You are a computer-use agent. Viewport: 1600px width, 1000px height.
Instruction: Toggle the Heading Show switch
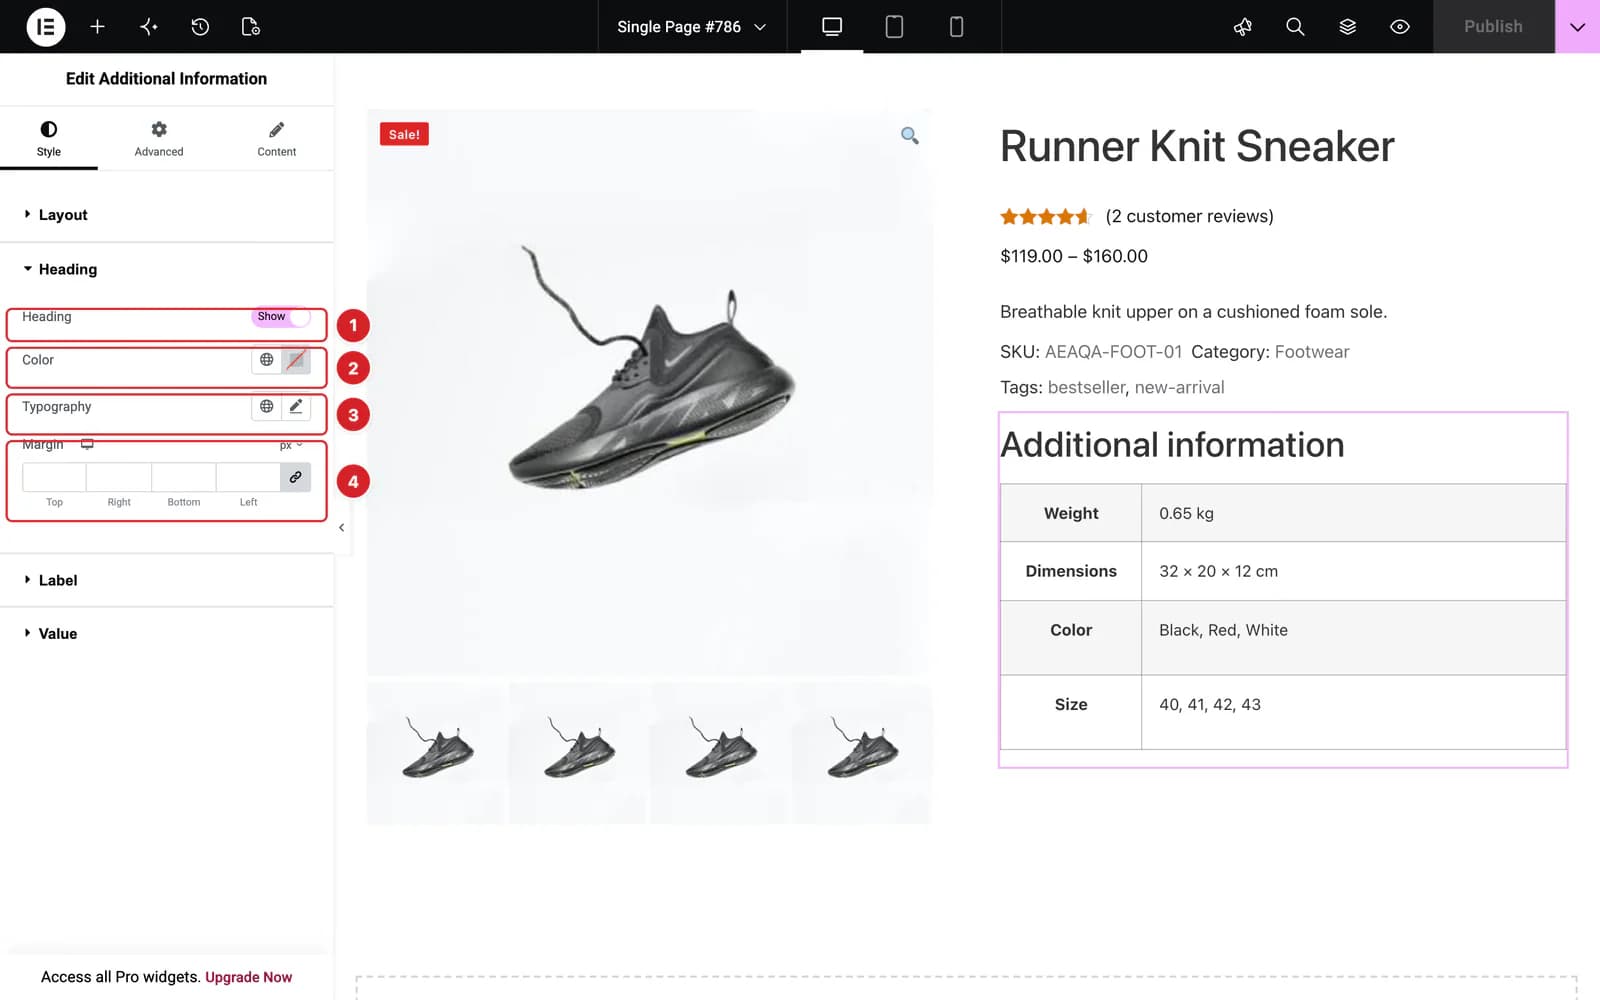pos(280,317)
